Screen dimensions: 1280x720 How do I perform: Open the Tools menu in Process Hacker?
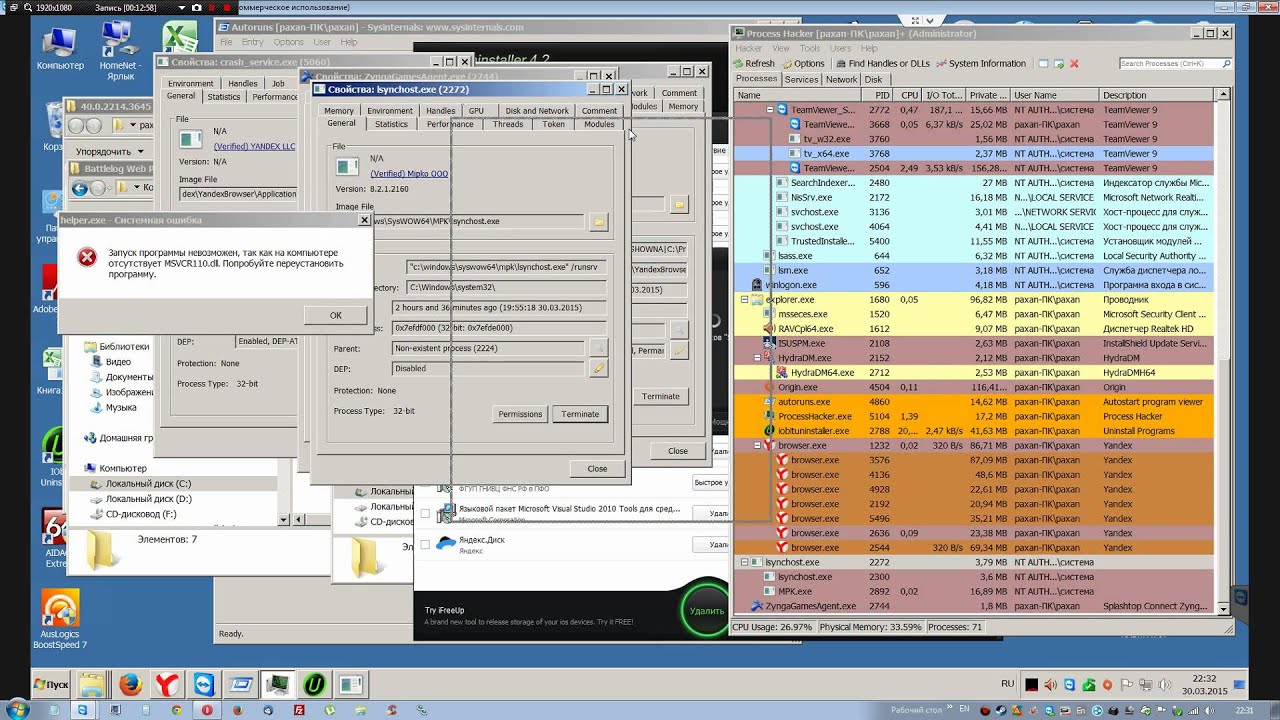pos(810,48)
